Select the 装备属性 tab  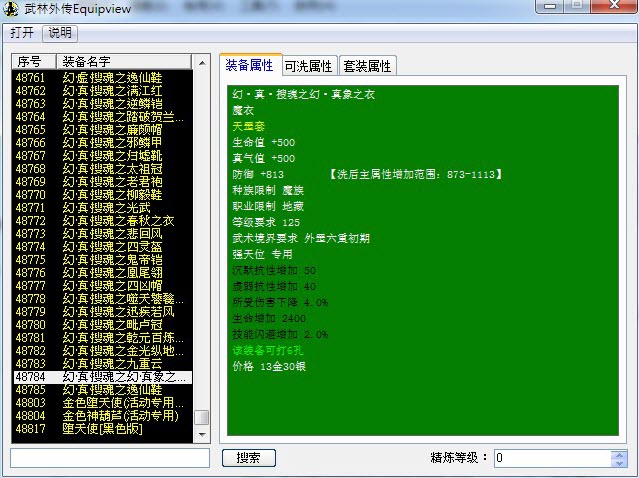click(249, 66)
